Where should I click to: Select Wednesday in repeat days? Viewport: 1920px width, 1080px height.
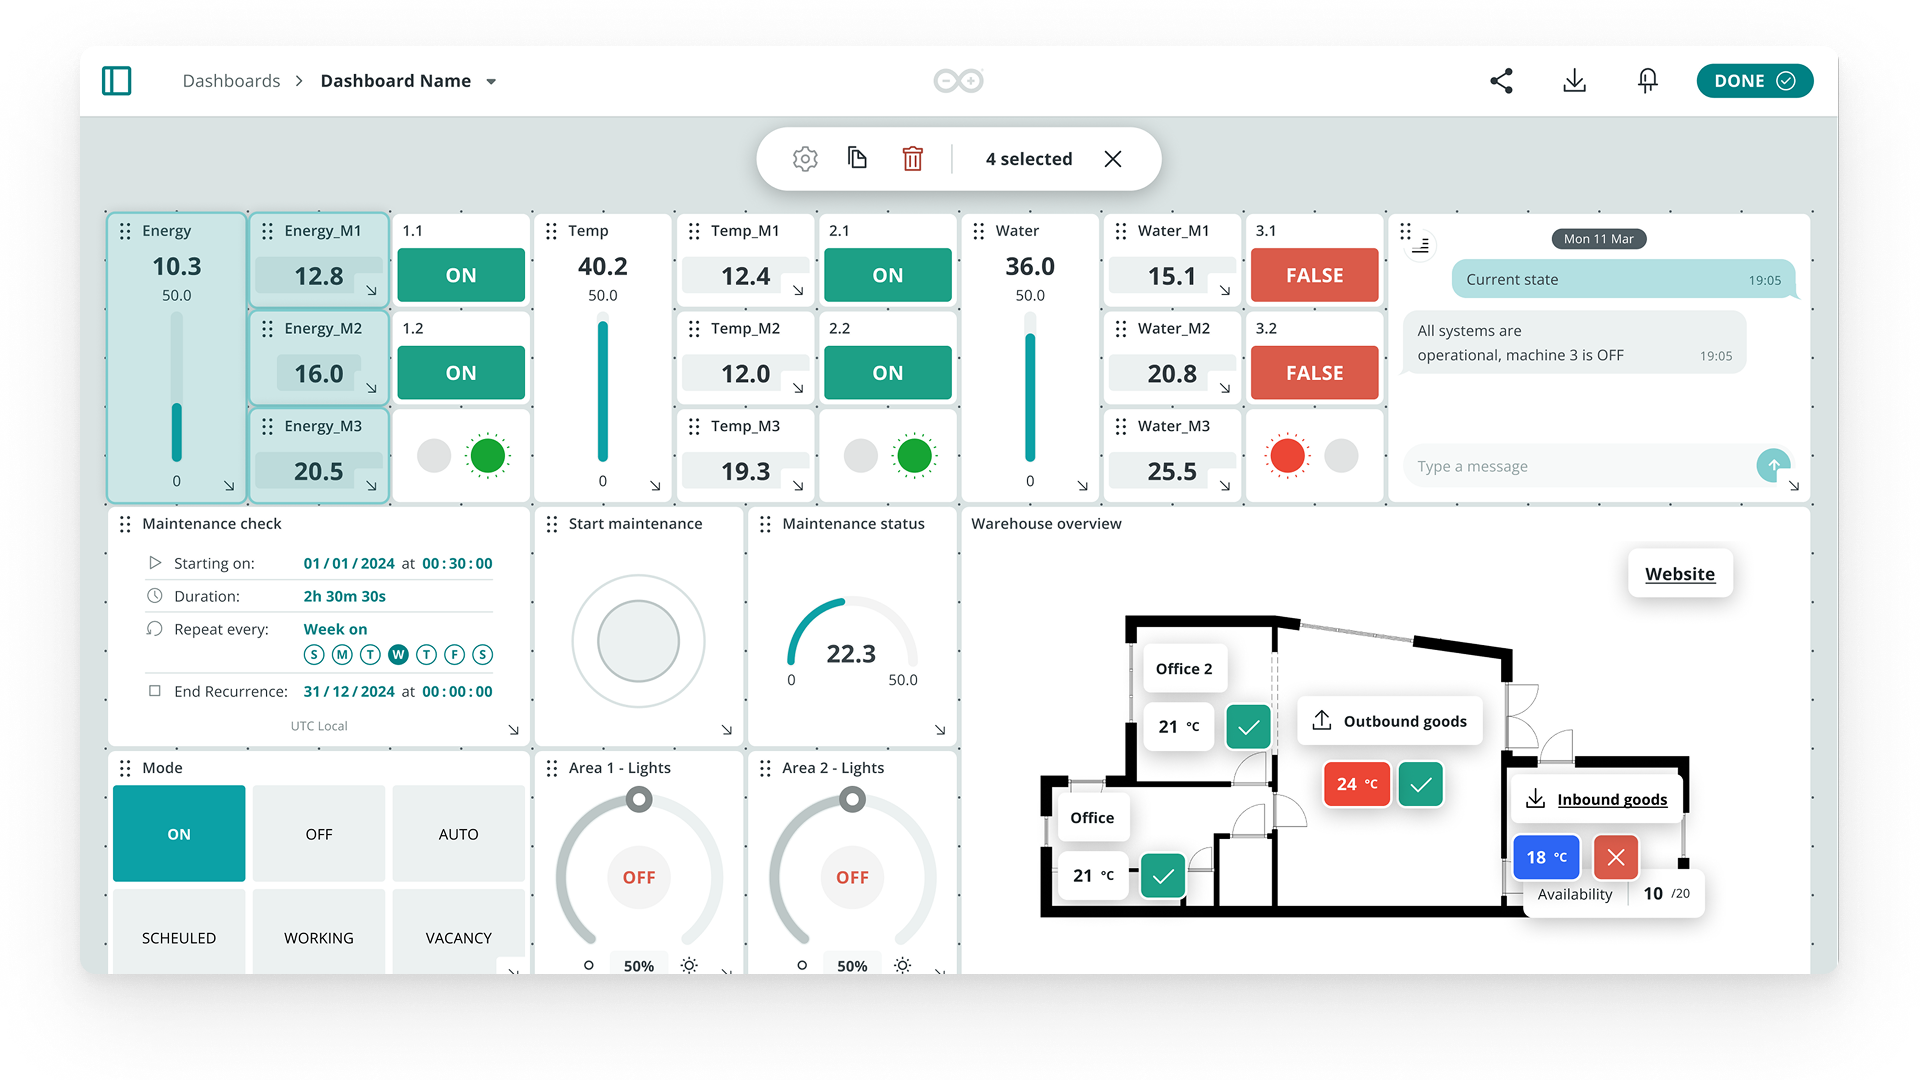pos(398,655)
